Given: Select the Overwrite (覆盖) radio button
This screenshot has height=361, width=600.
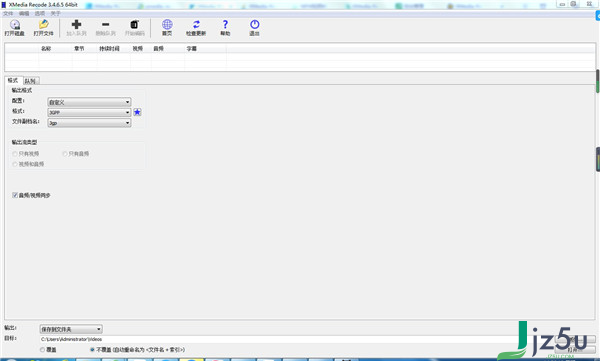Looking at the screenshot, I should click(x=42, y=350).
